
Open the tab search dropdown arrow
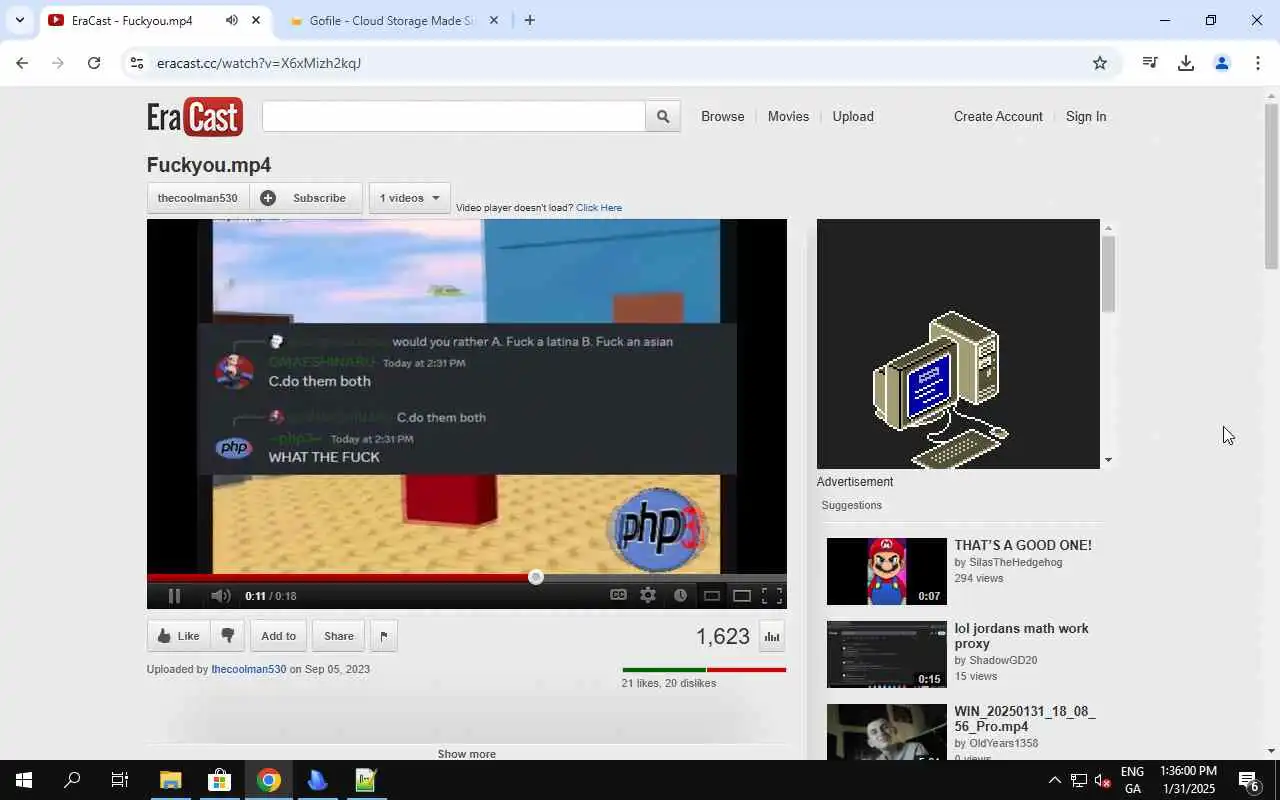(19, 20)
